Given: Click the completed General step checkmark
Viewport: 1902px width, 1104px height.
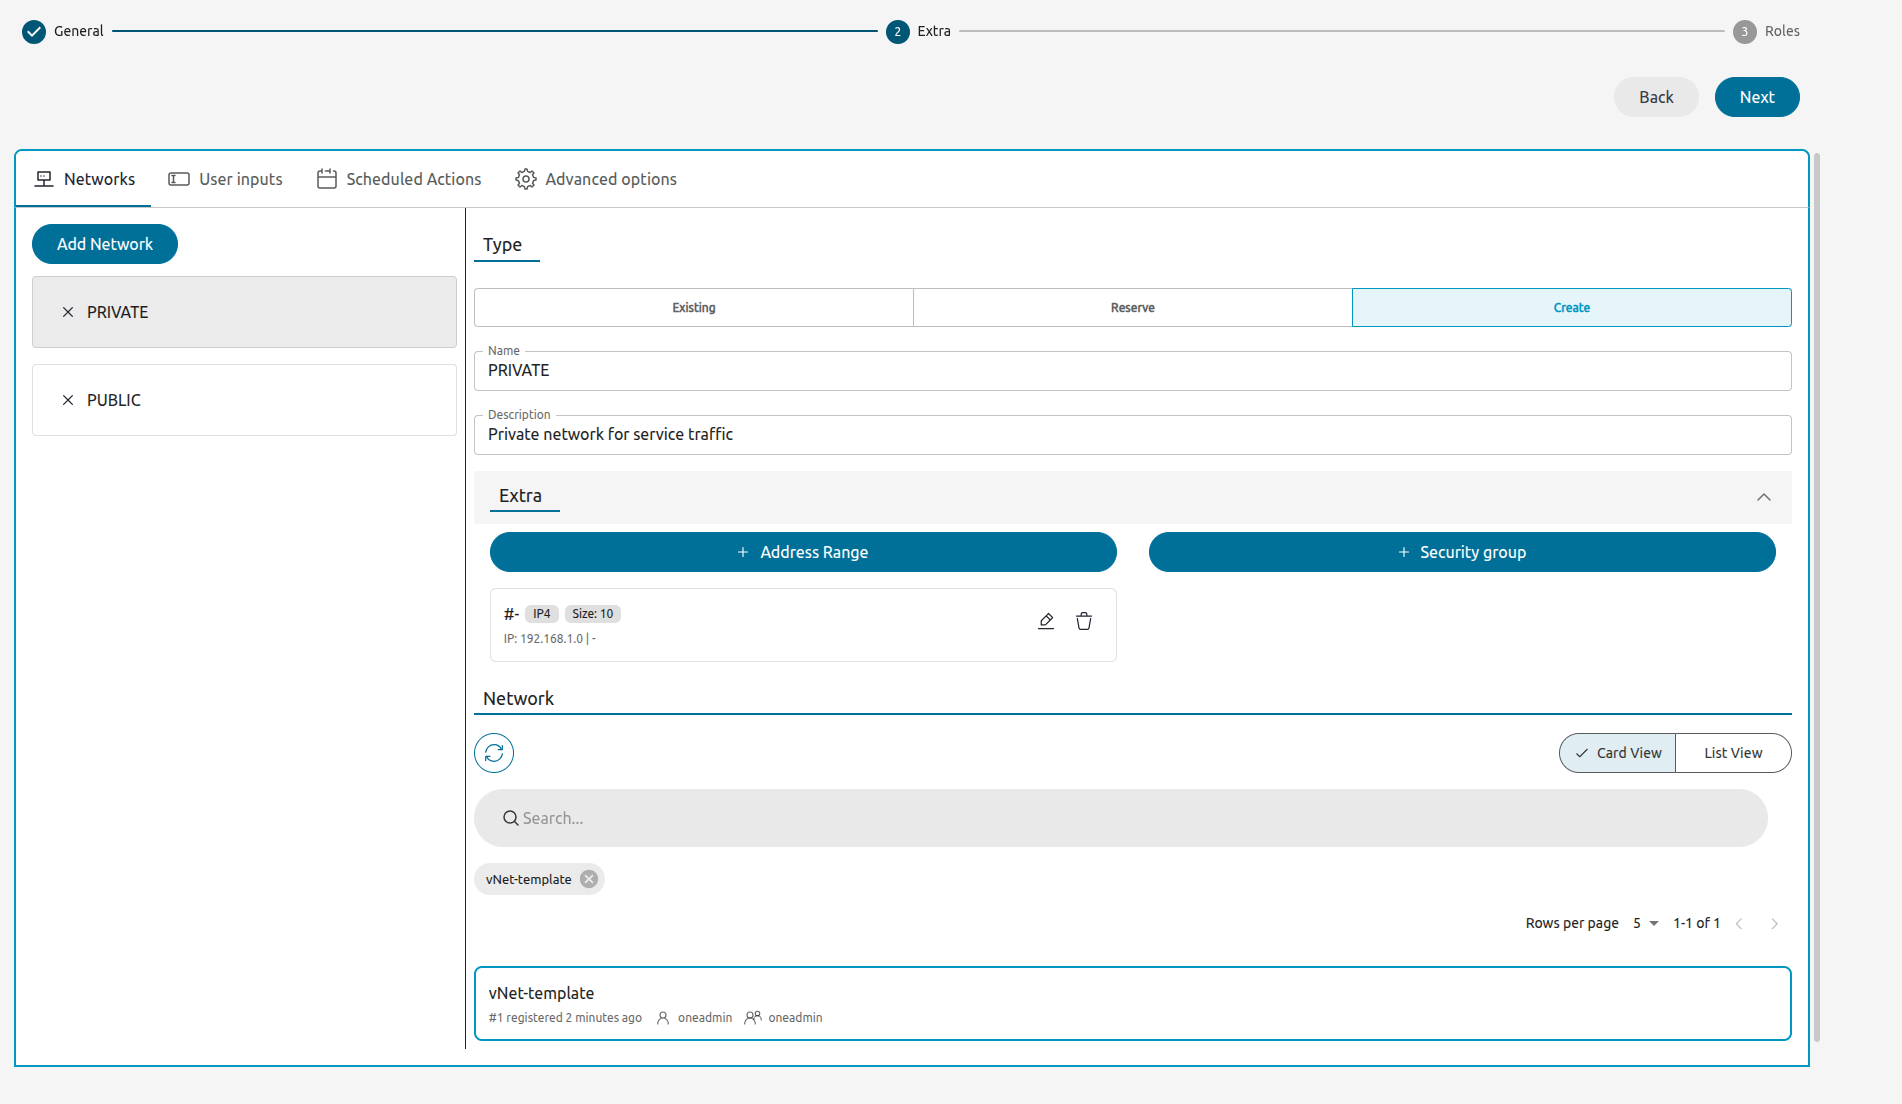Looking at the screenshot, I should 33,31.
